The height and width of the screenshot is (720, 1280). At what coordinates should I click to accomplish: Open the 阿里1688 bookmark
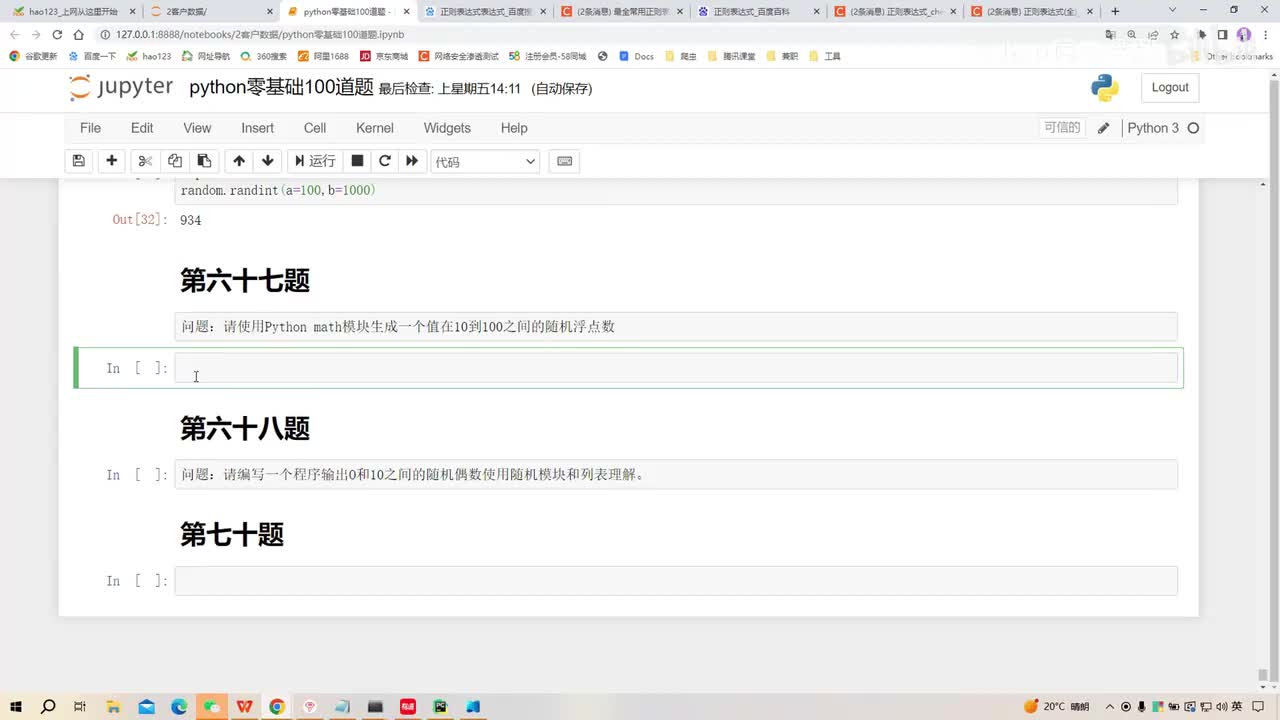[323, 56]
